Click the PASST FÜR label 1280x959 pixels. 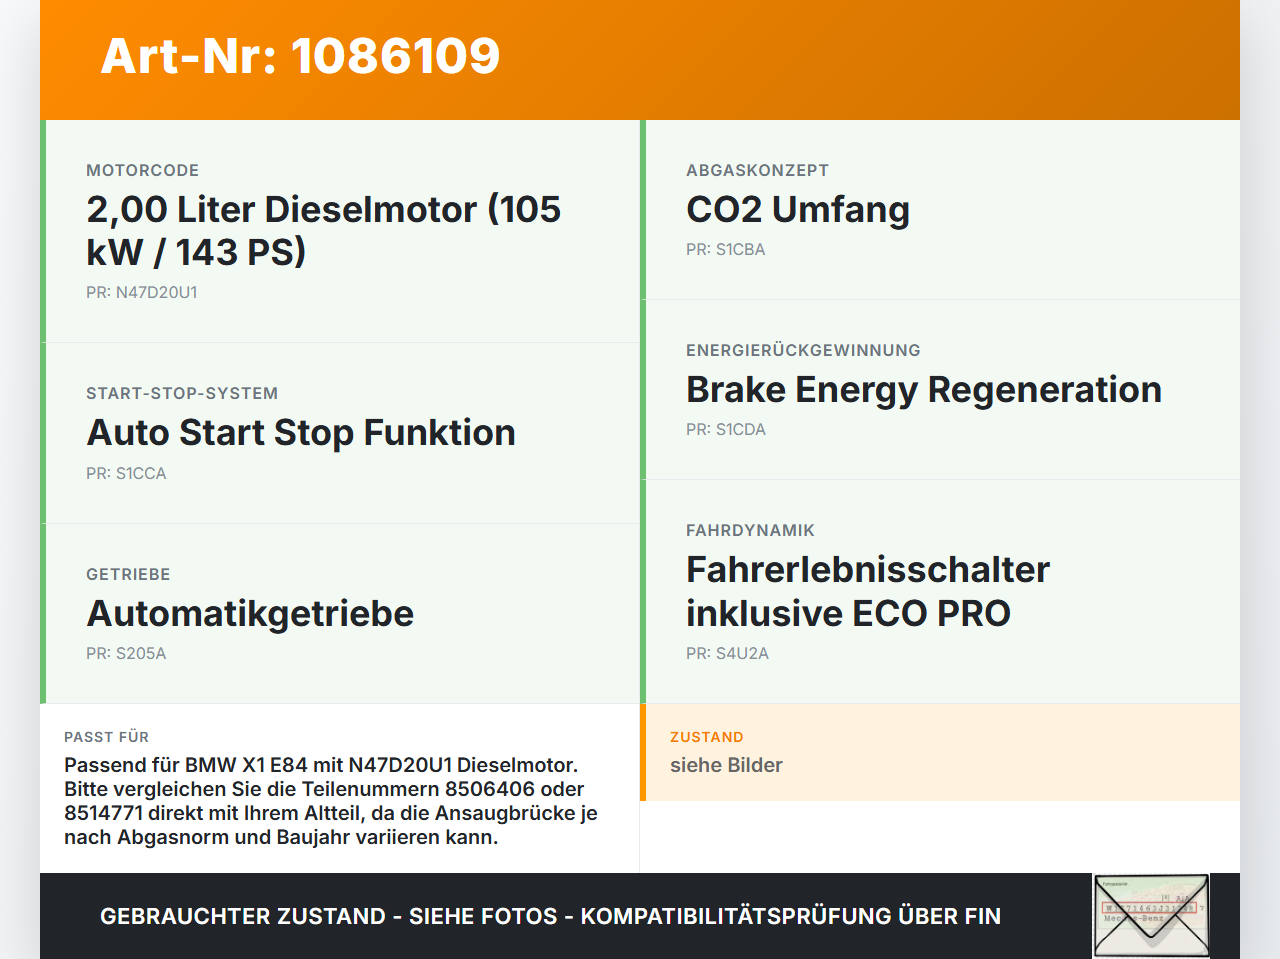click(106, 737)
